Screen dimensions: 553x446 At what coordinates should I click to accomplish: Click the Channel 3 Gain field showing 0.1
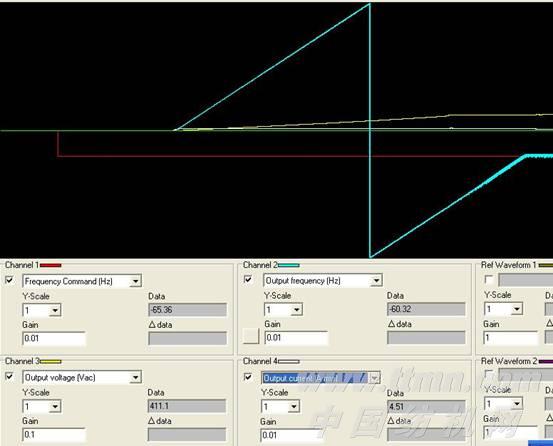(54, 435)
